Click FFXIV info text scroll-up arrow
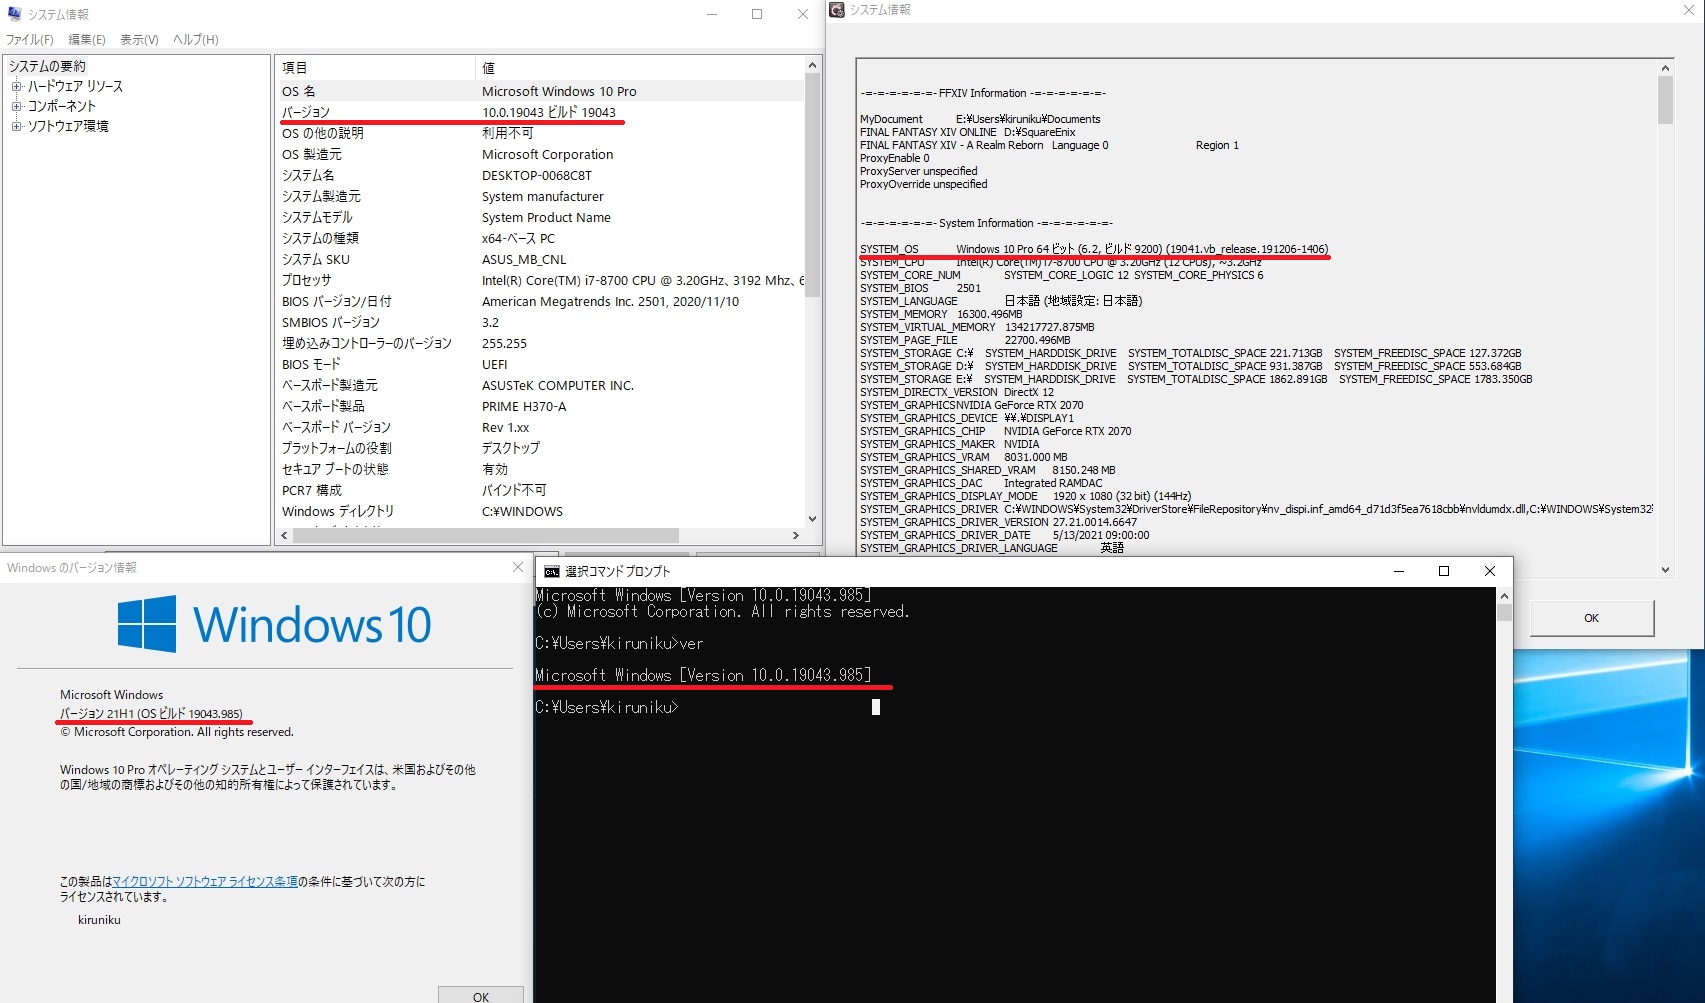Viewport: 1705px width, 1003px height. pos(1665,68)
